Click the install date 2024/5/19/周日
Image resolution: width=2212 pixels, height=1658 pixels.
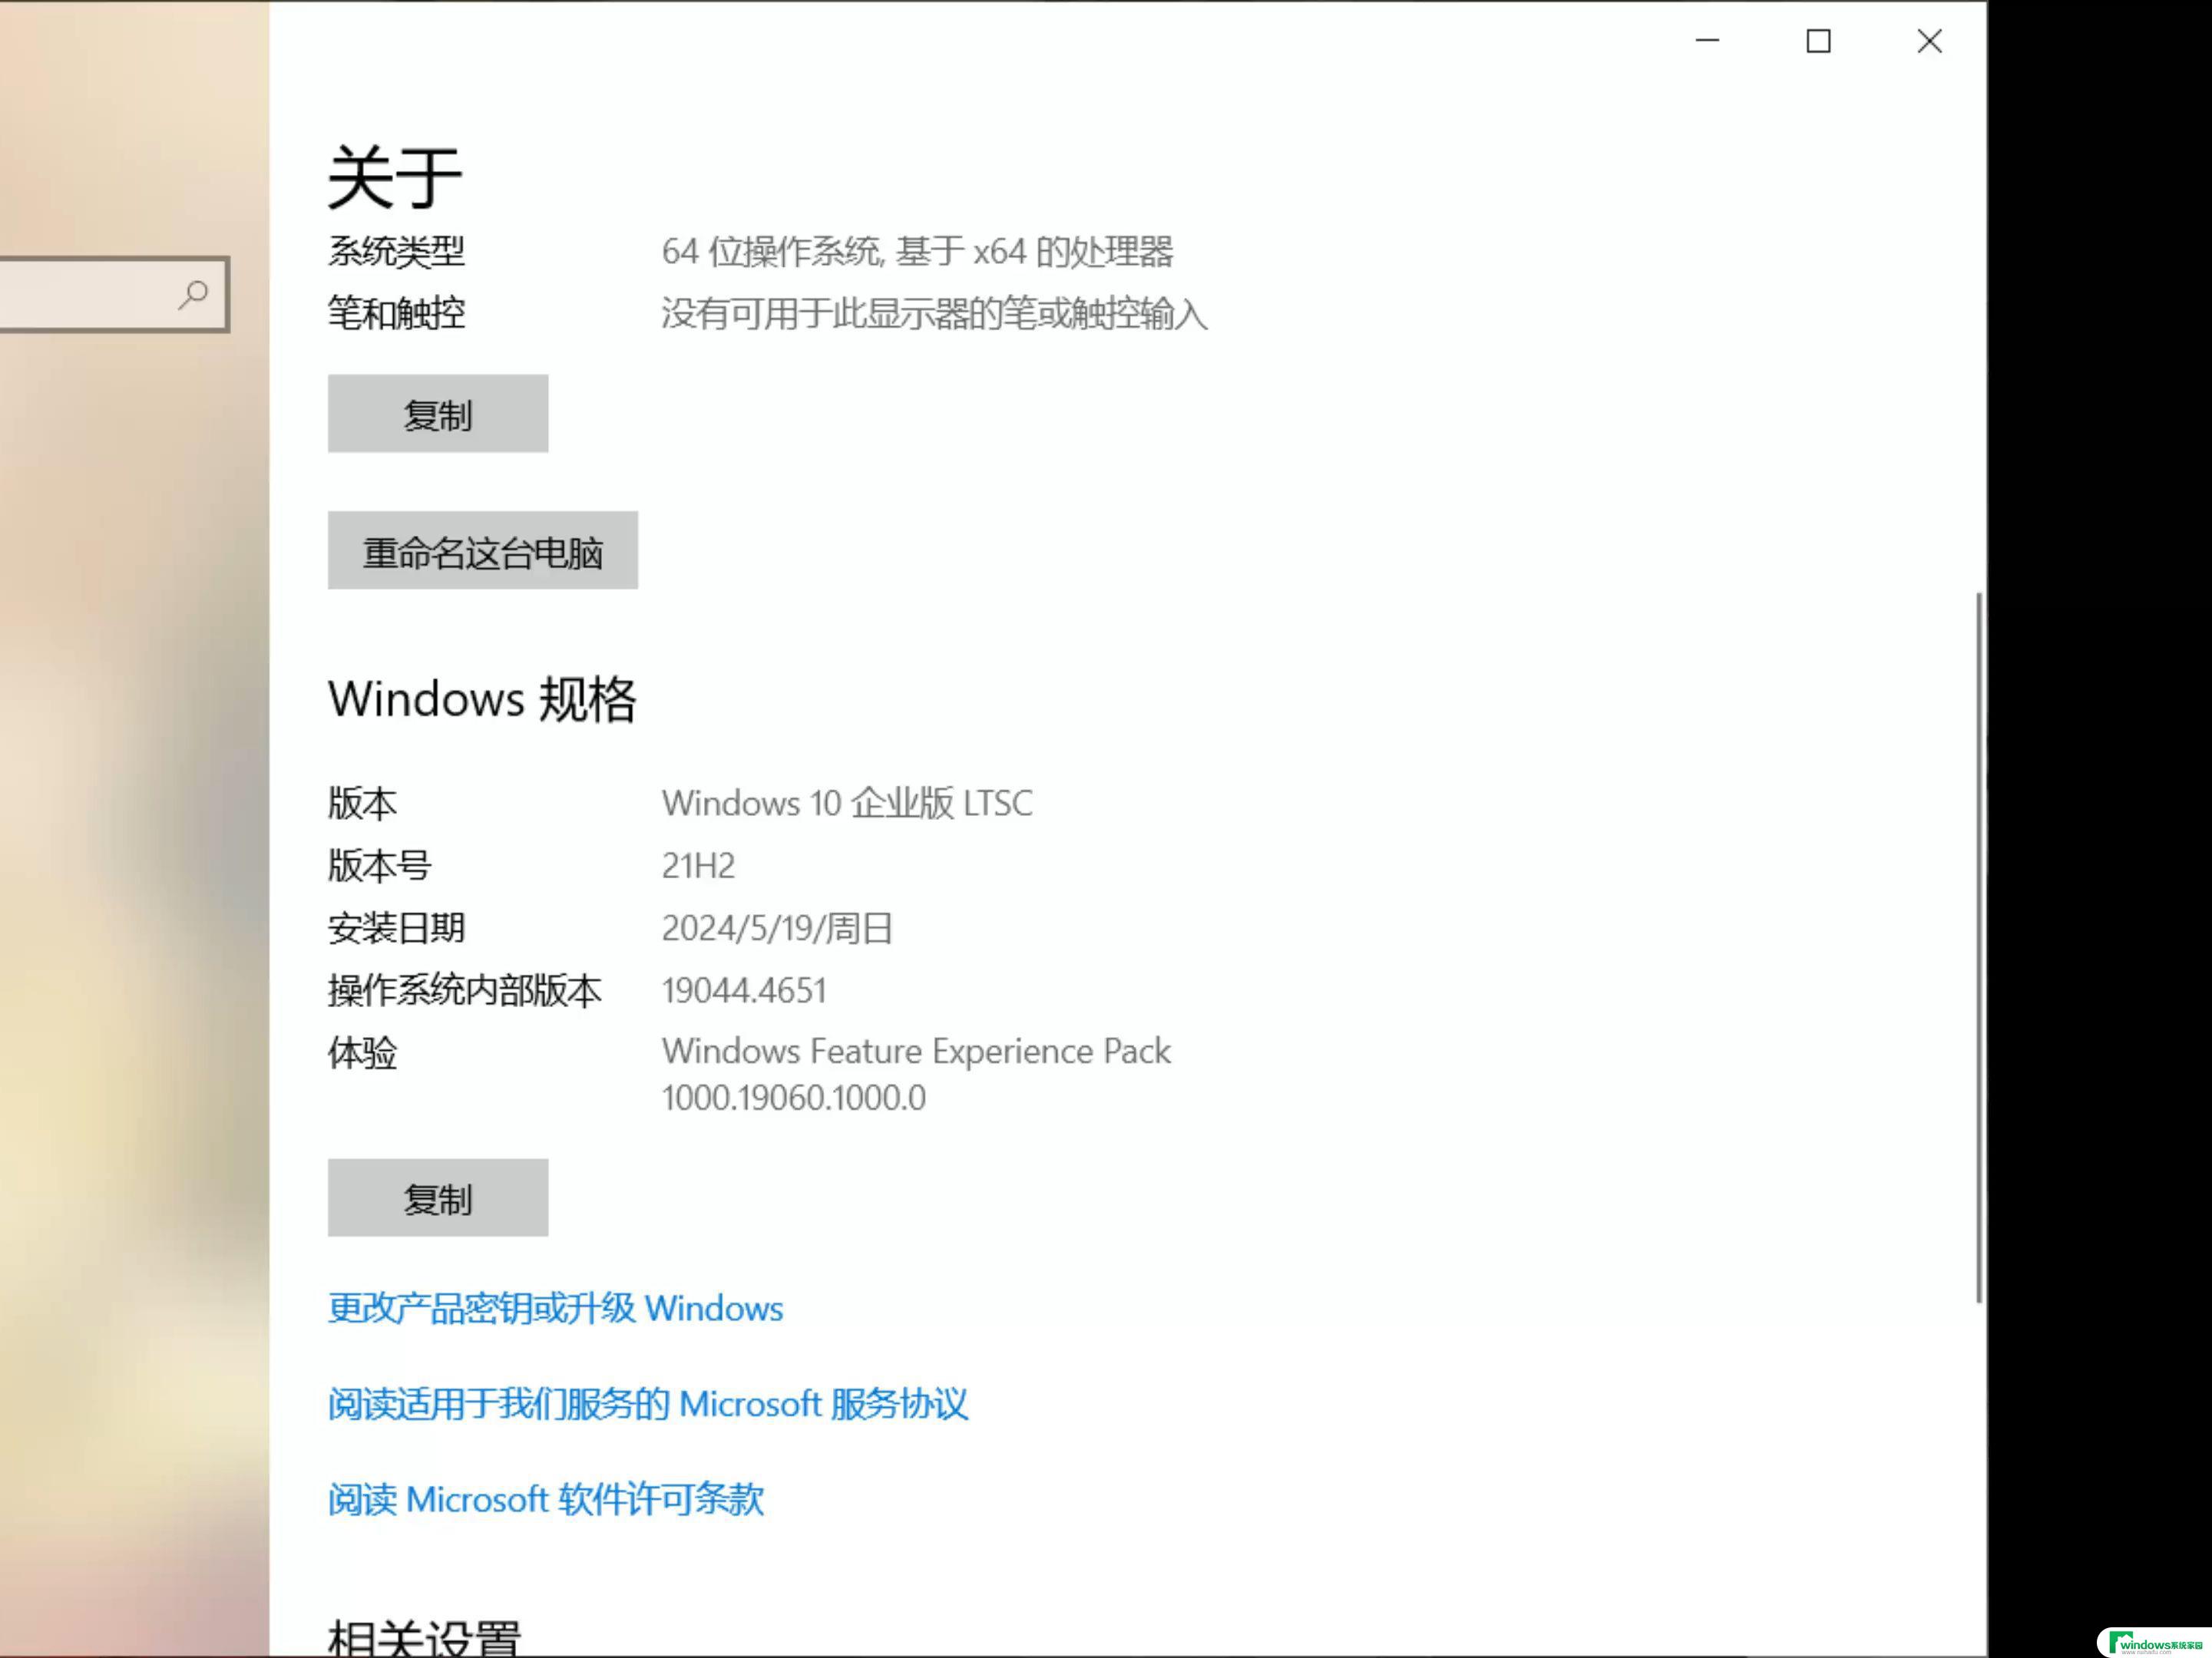(777, 928)
